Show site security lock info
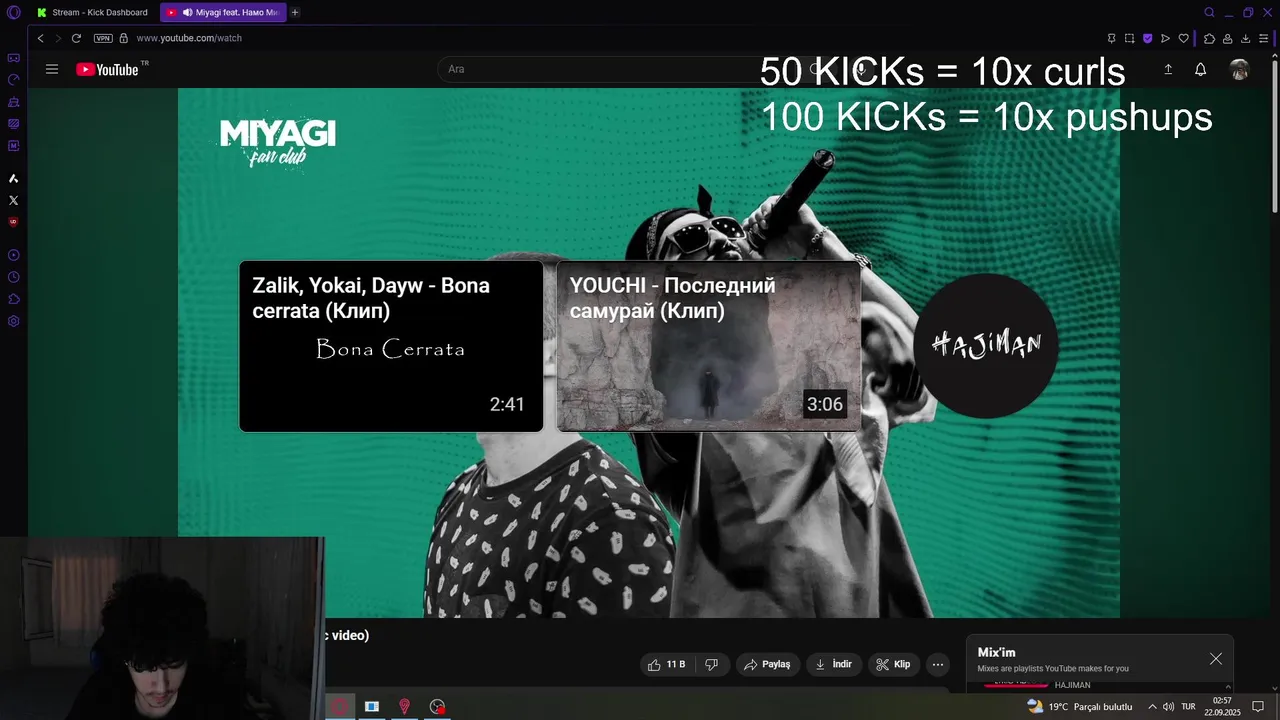 pyautogui.click(x=124, y=38)
